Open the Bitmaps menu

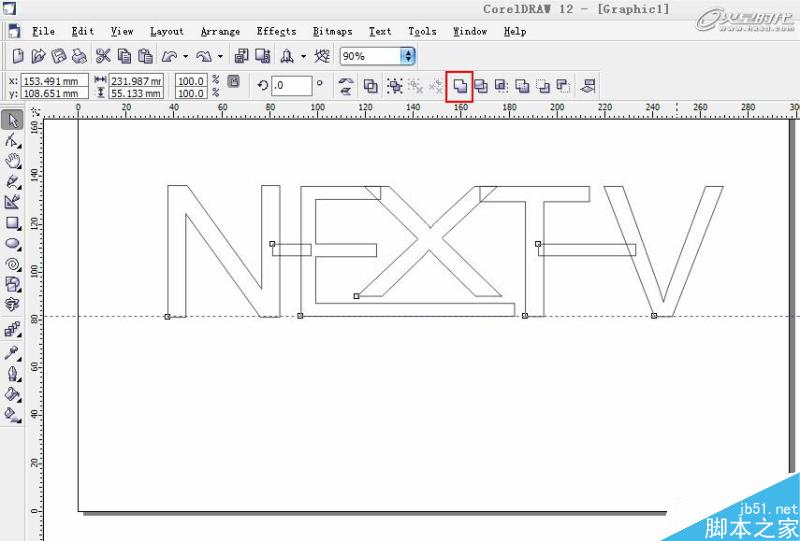click(x=333, y=32)
